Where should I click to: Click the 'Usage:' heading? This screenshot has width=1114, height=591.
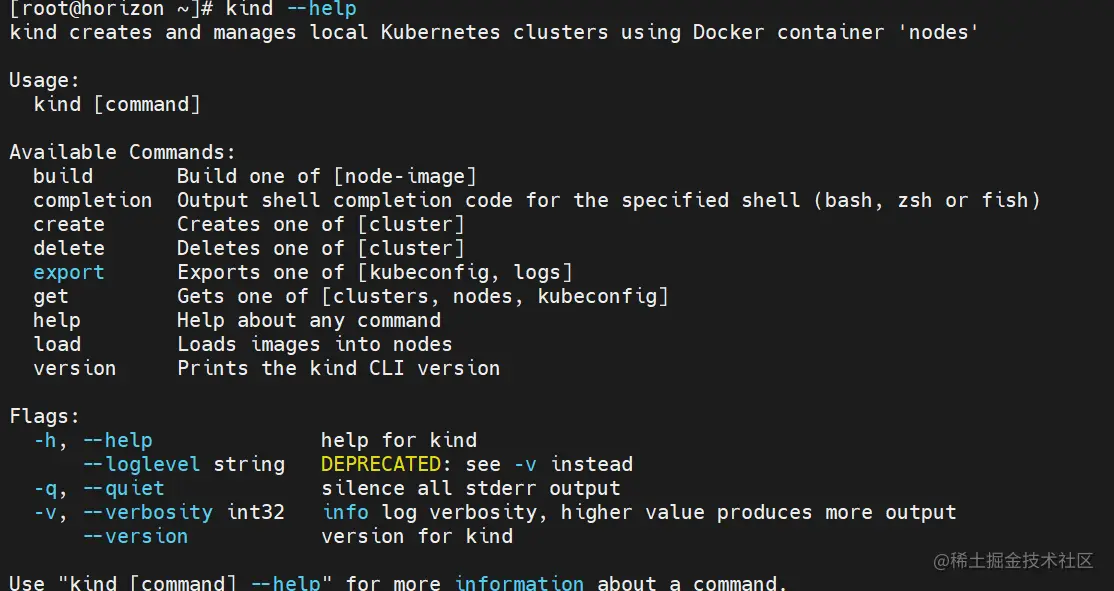point(45,80)
